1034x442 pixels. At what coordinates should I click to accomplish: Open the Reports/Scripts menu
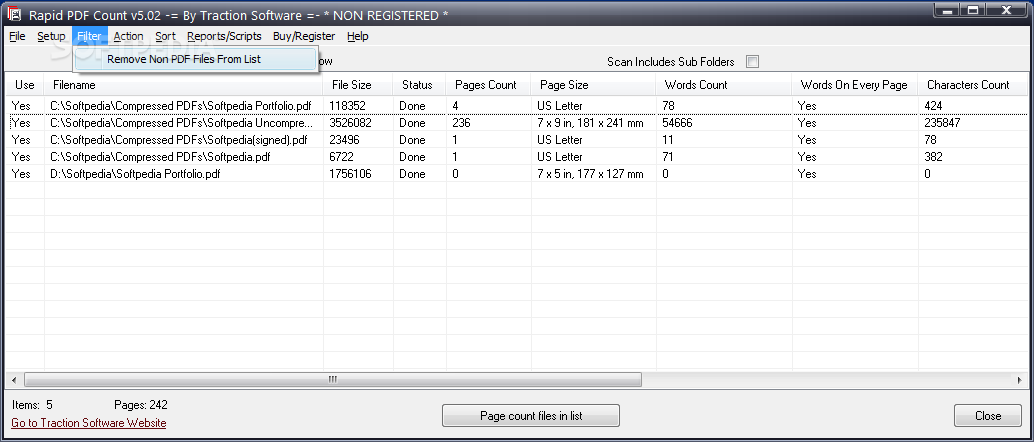[x=224, y=36]
